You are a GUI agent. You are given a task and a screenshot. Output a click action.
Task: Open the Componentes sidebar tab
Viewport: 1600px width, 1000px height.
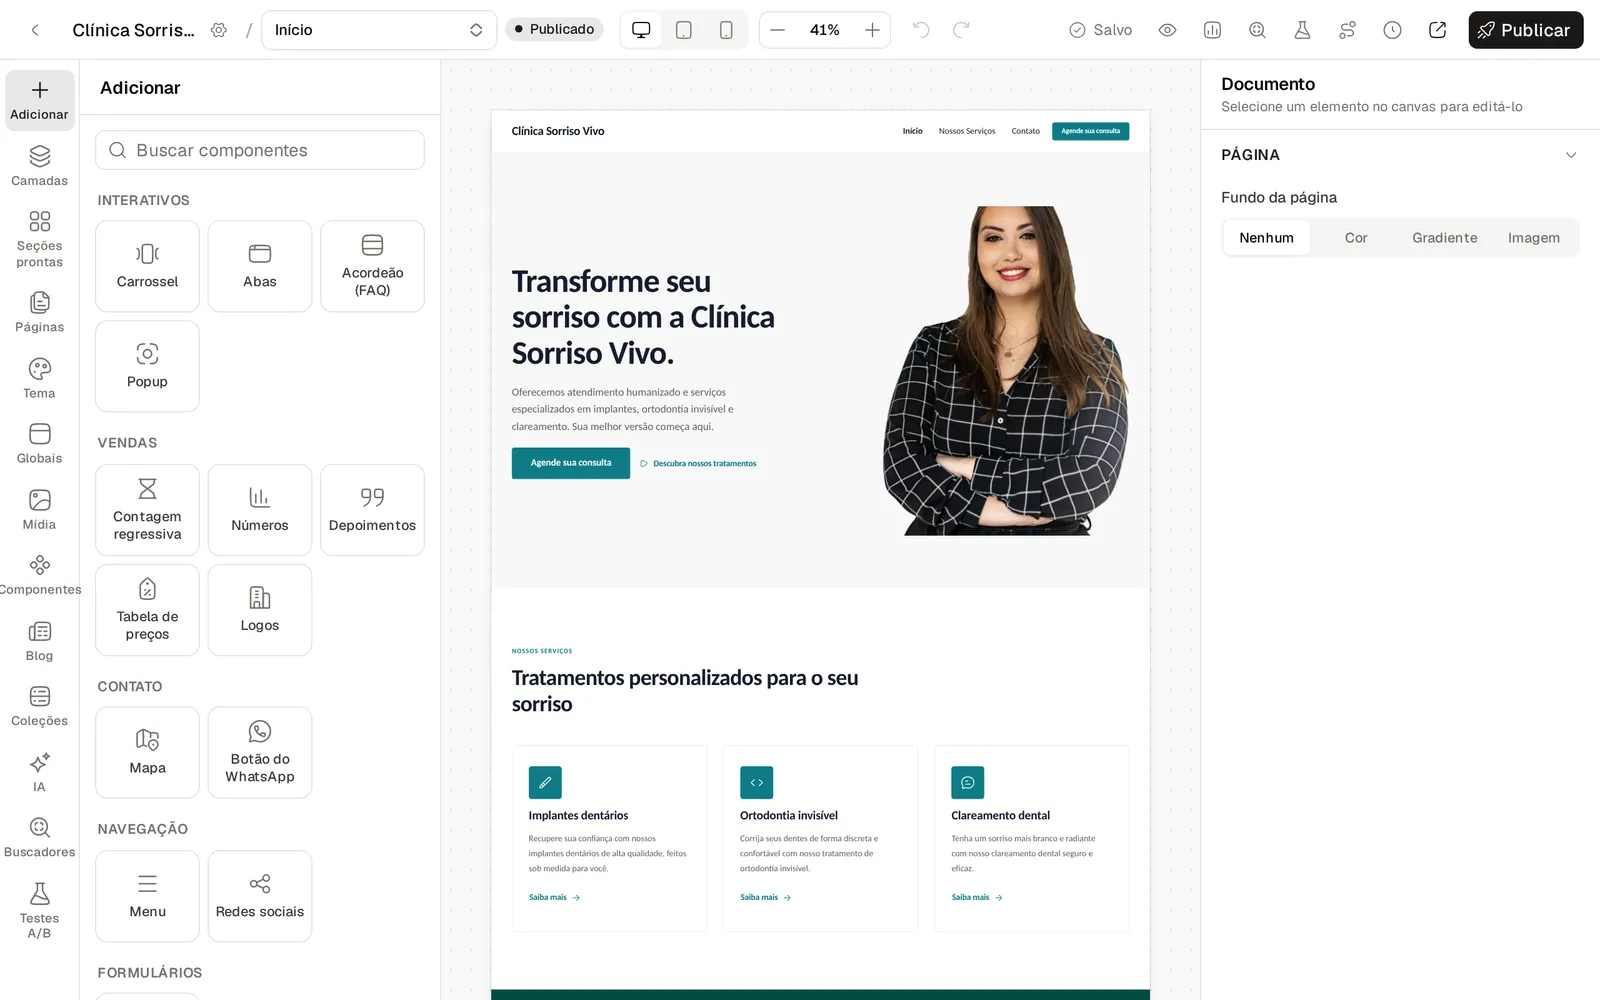(x=39, y=575)
